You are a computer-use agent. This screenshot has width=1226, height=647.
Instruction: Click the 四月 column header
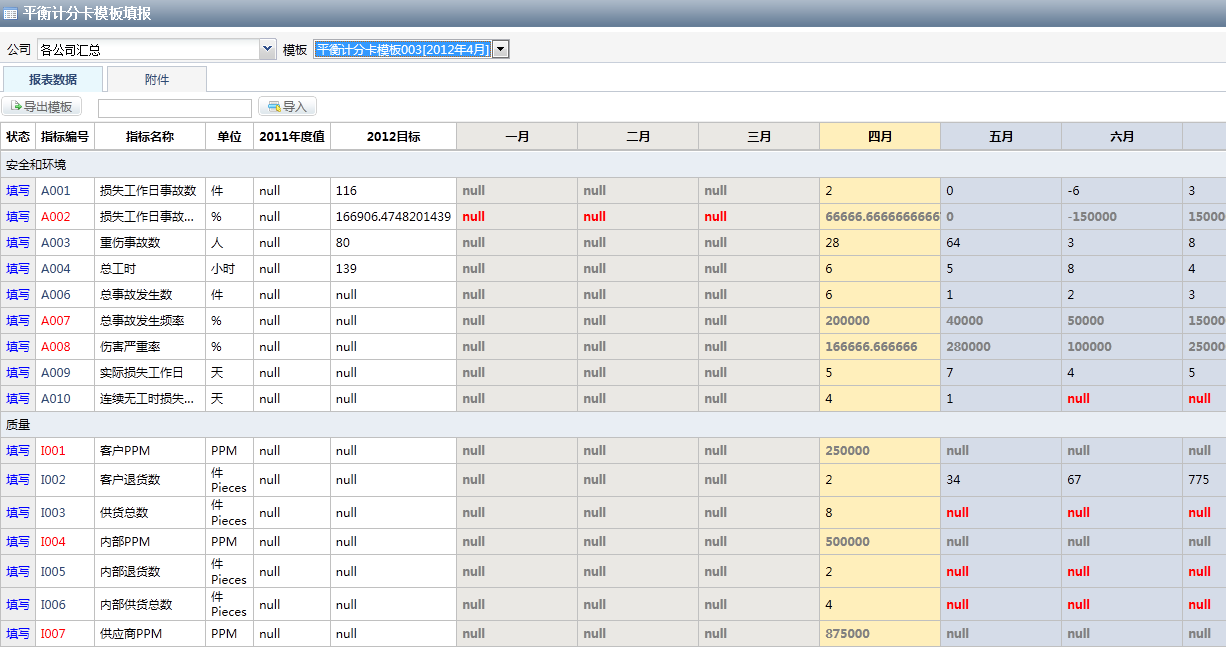(880, 137)
